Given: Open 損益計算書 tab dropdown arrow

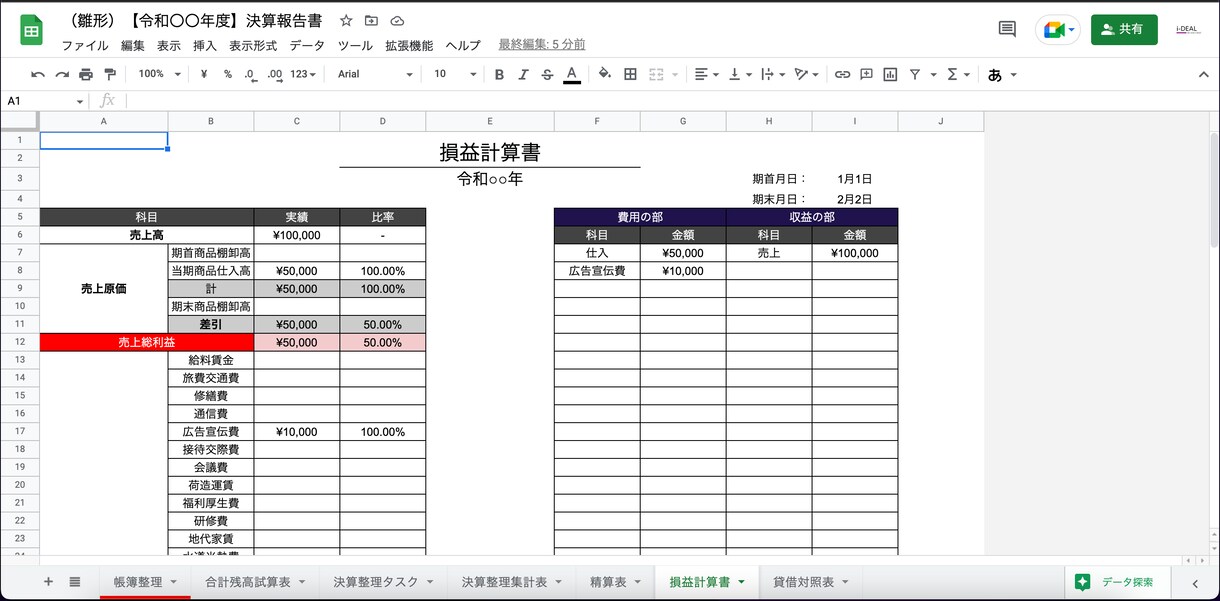Looking at the screenshot, I should pos(741,582).
